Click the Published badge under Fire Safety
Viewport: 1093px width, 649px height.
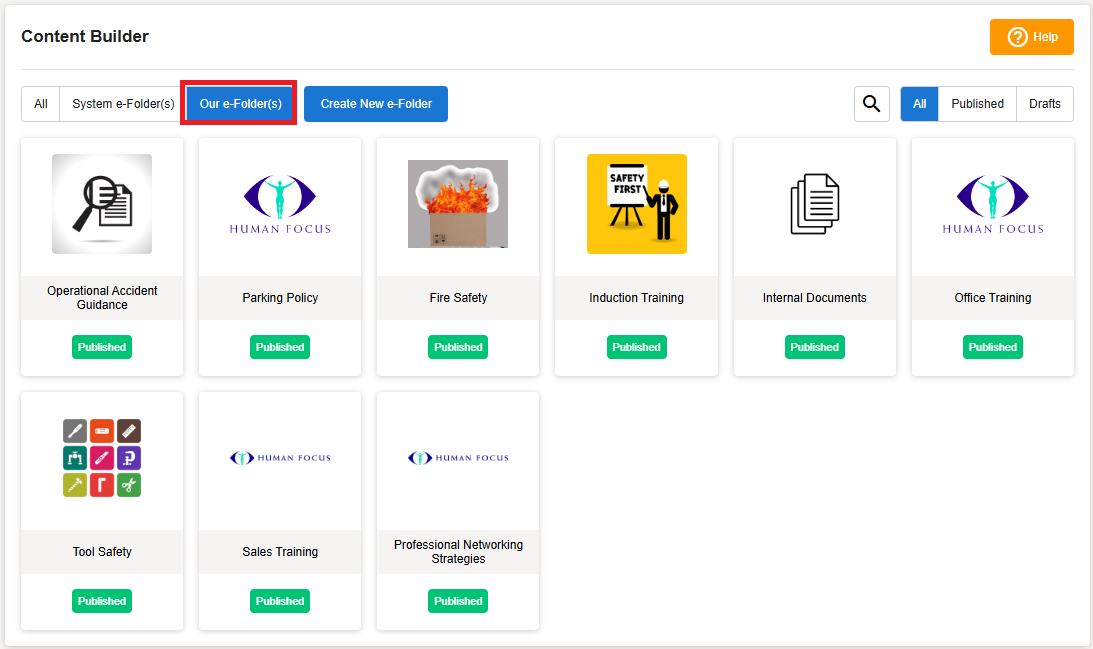[458, 347]
